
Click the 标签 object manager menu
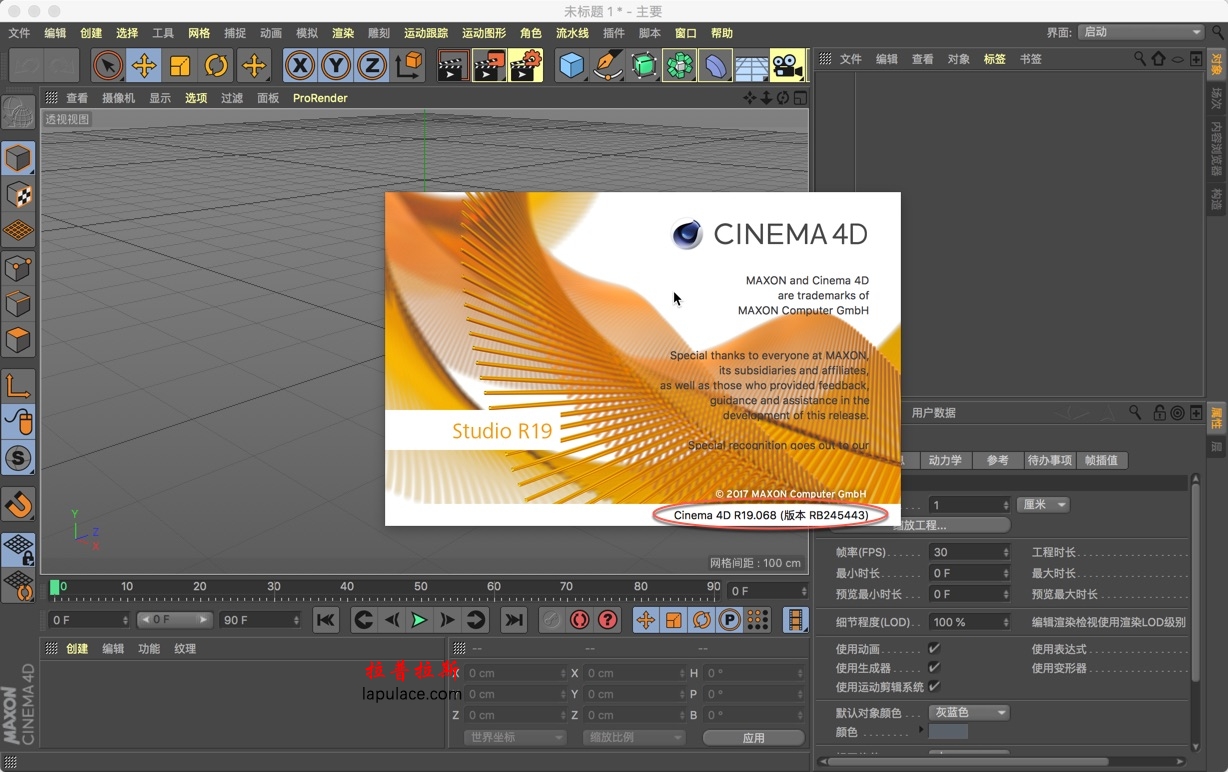click(x=994, y=59)
